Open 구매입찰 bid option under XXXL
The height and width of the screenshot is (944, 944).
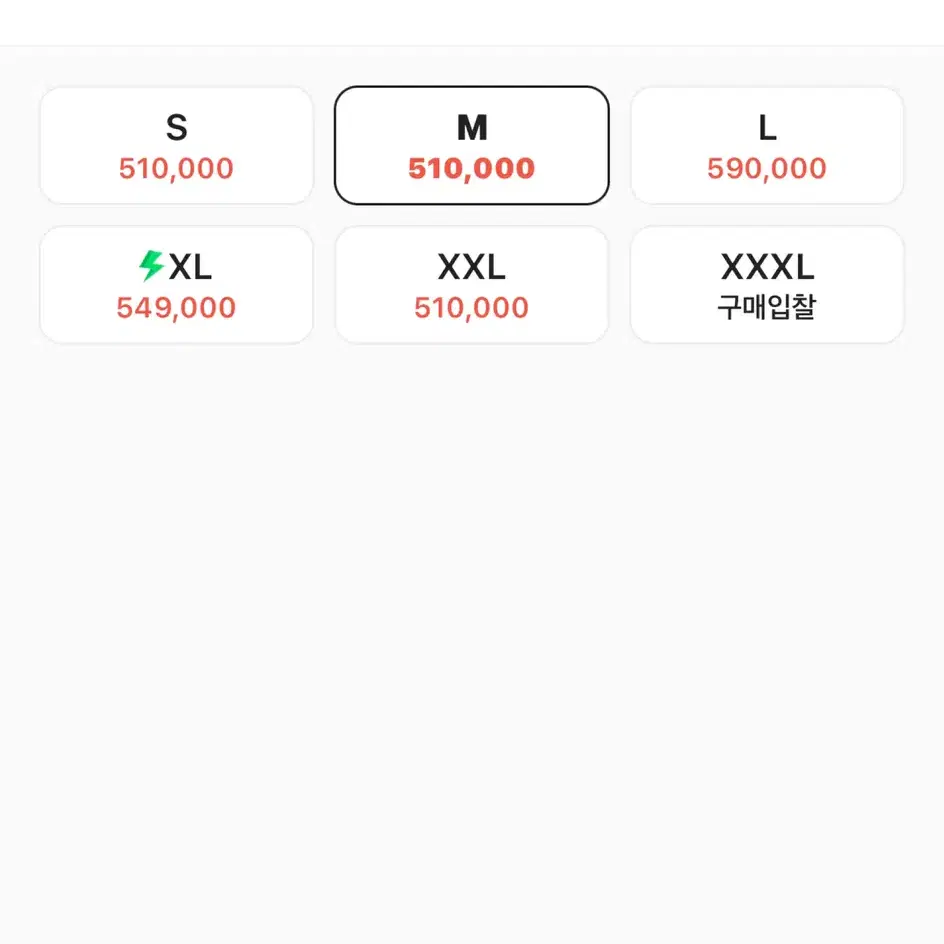(766, 307)
